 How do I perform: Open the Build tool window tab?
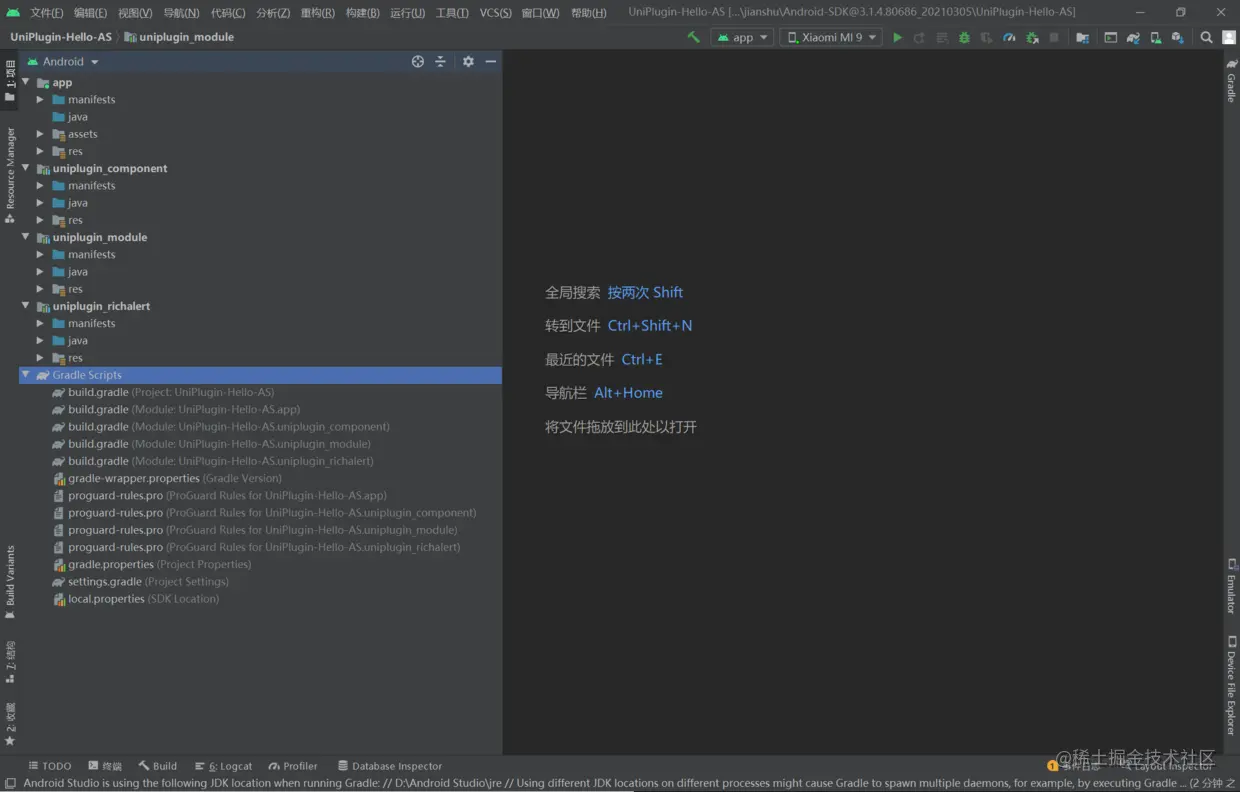click(x=158, y=766)
